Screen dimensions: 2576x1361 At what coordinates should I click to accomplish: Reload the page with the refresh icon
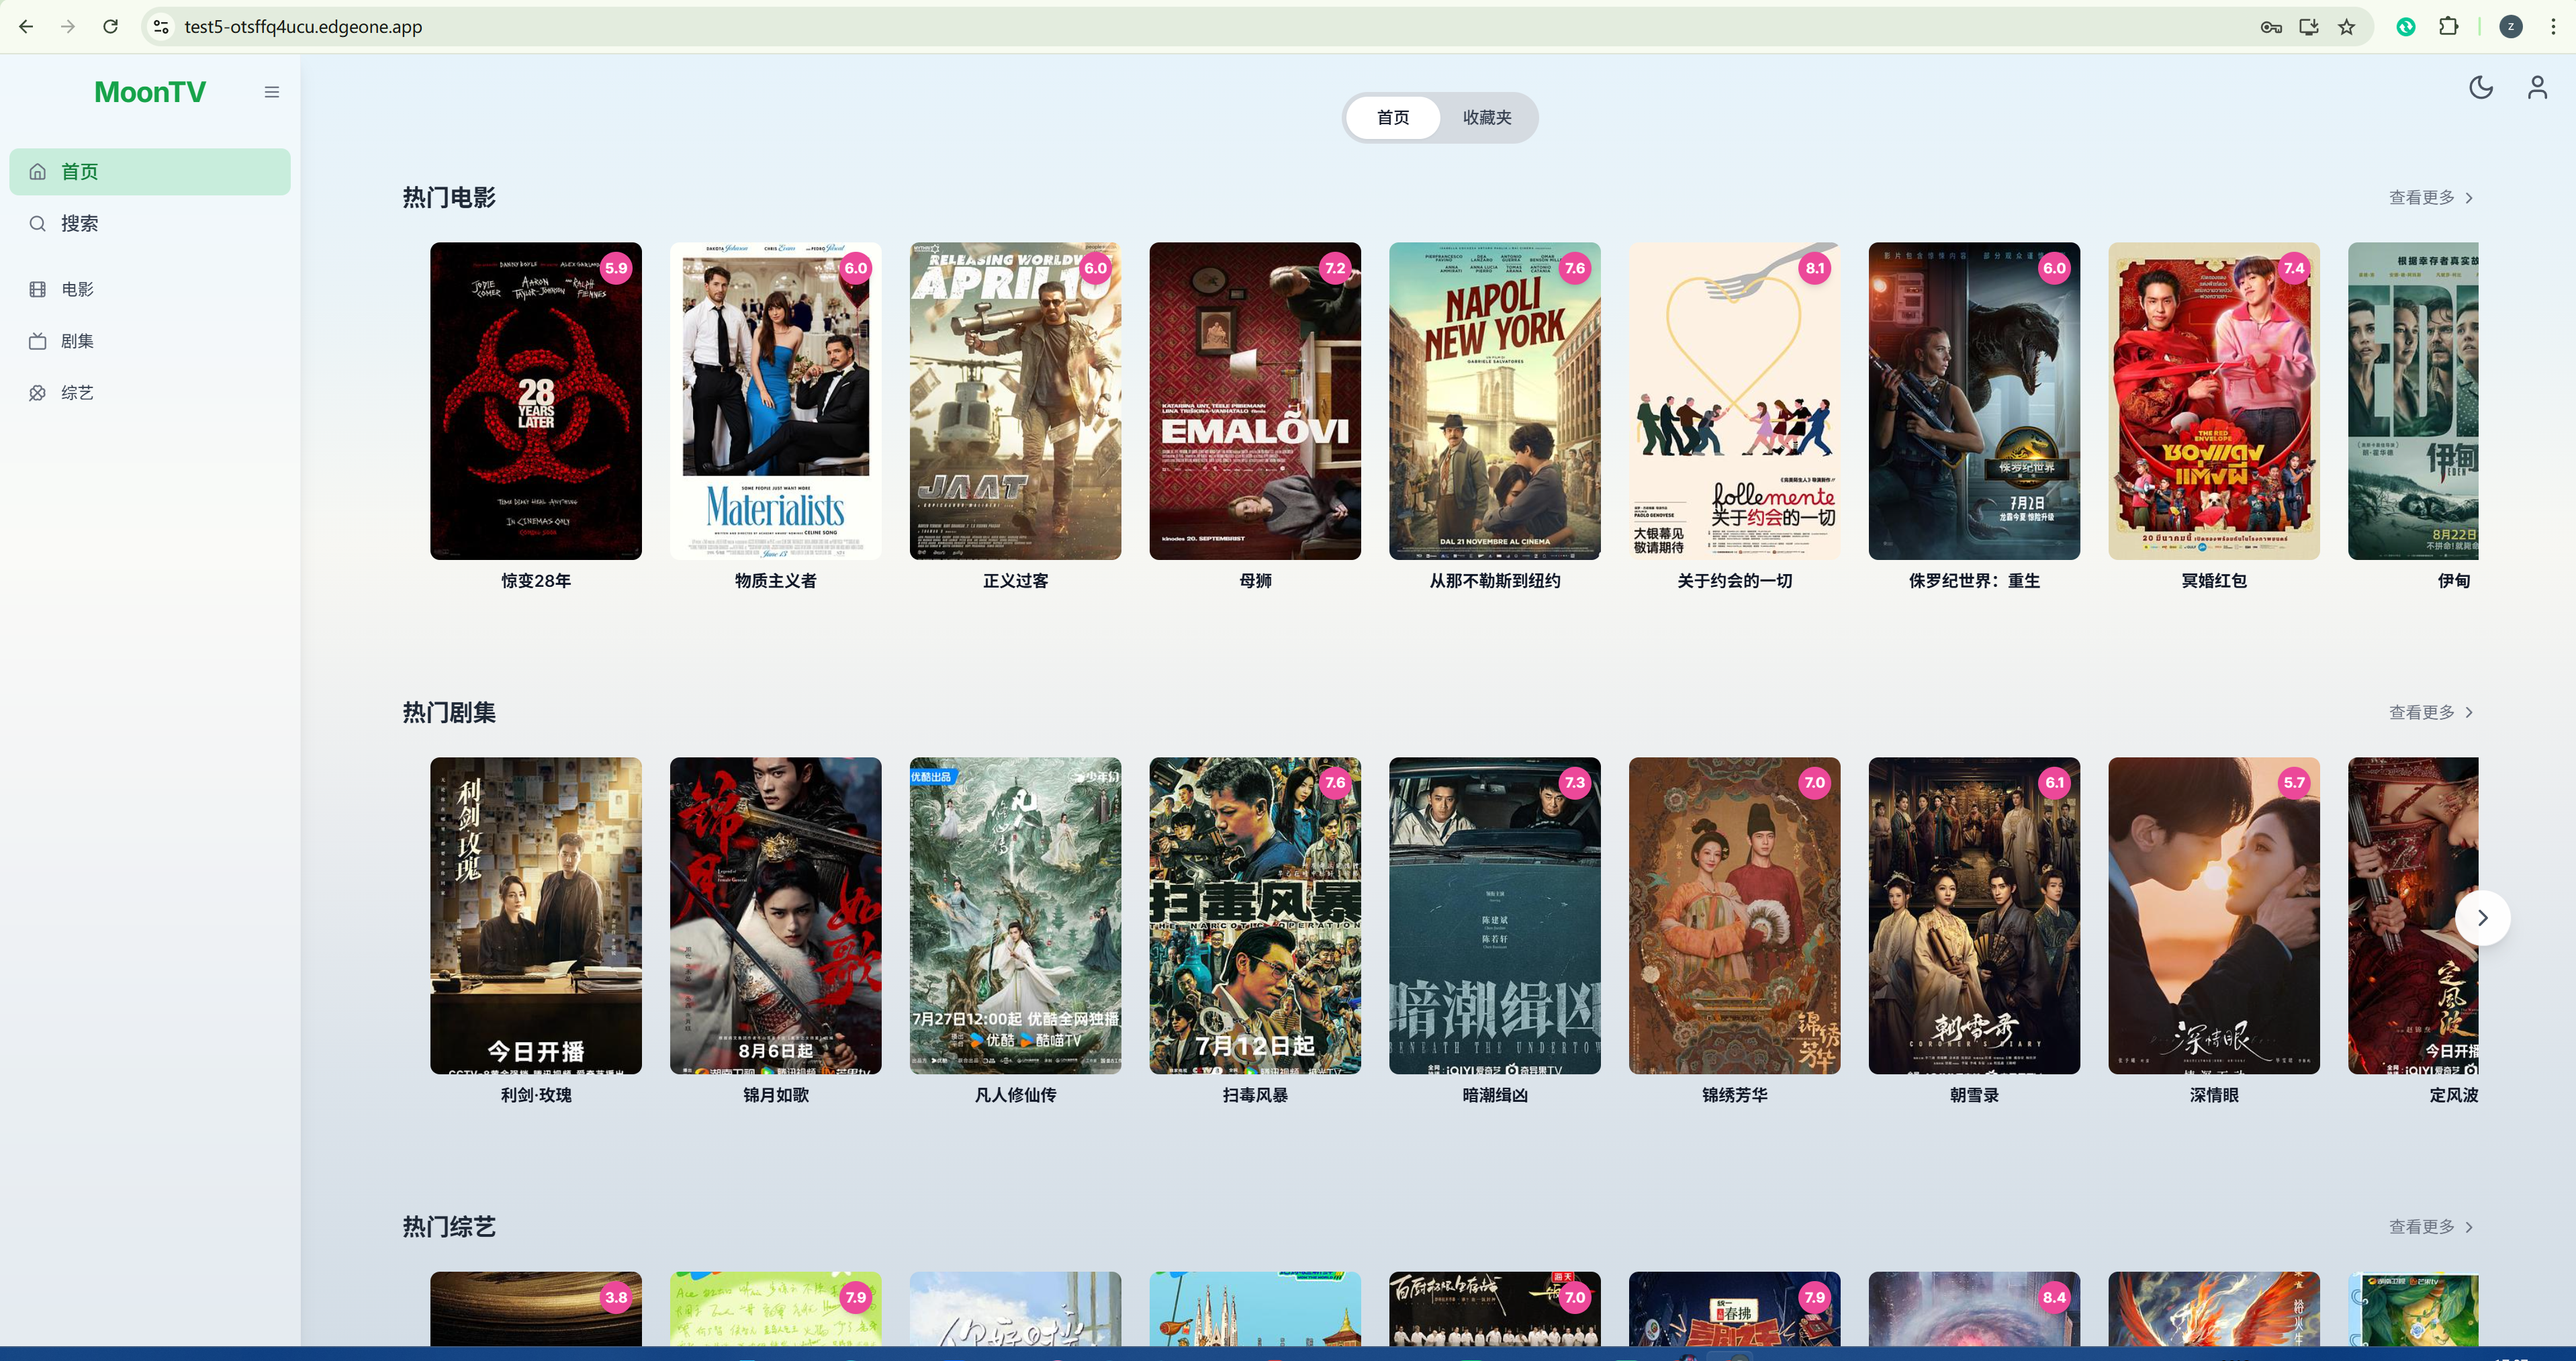point(110,27)
